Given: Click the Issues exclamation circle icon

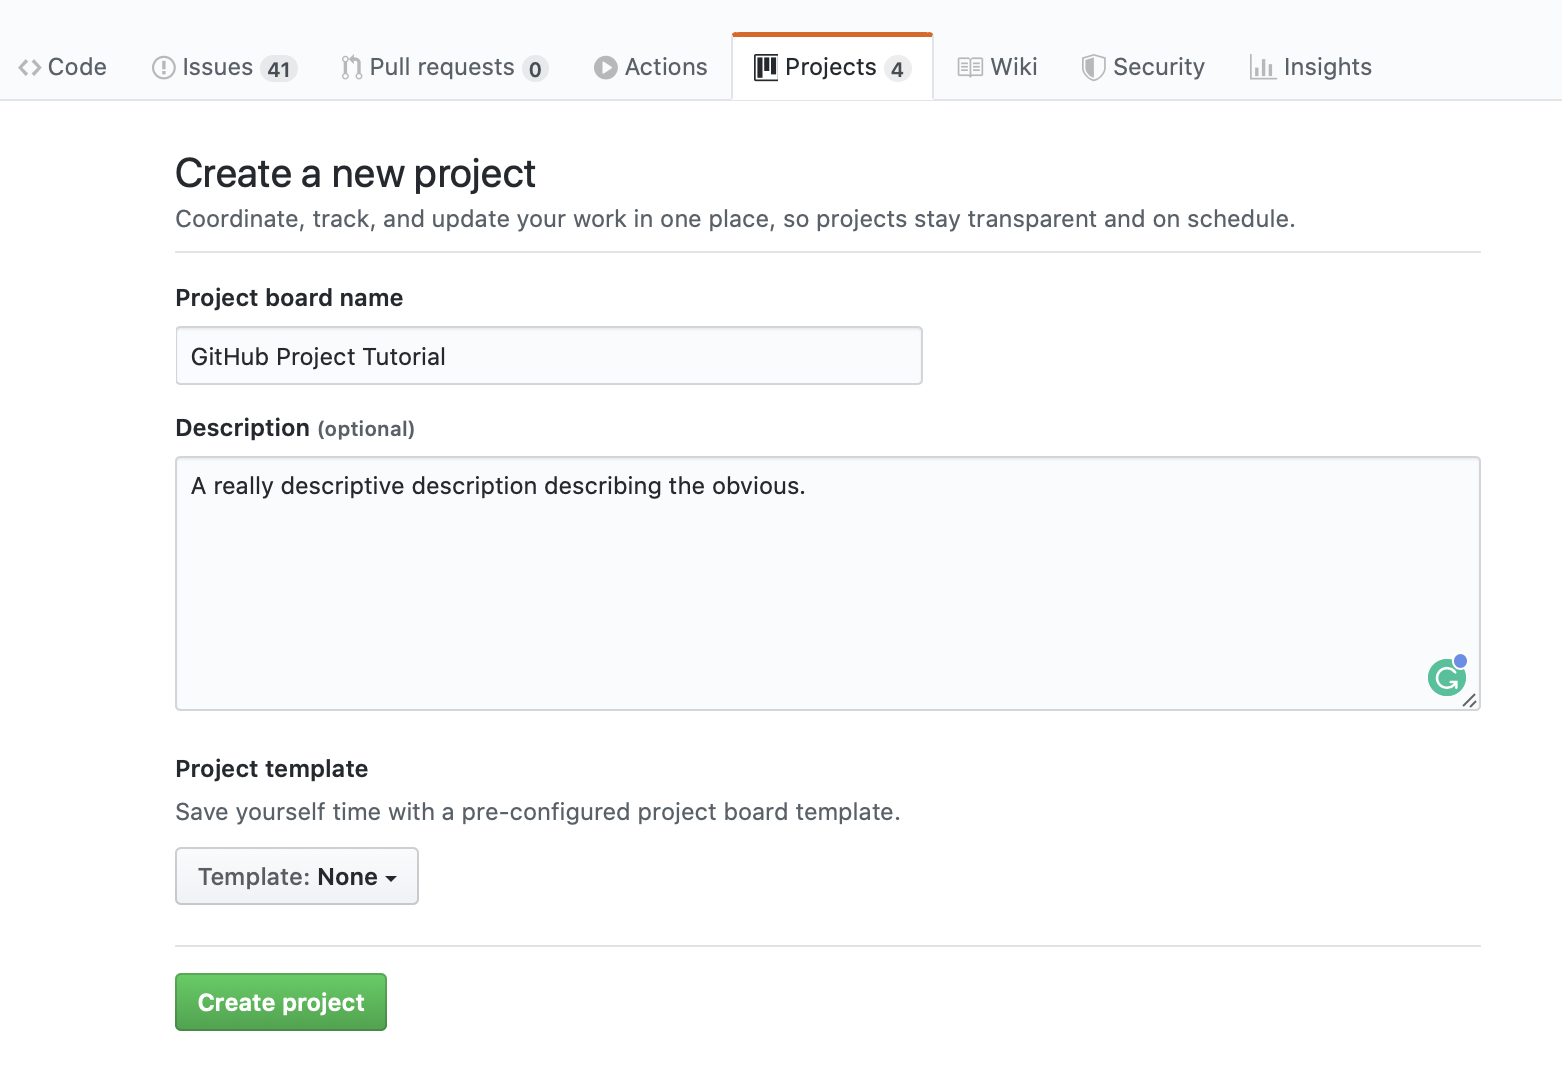Looking at the screenshot, I should (164, 66).
